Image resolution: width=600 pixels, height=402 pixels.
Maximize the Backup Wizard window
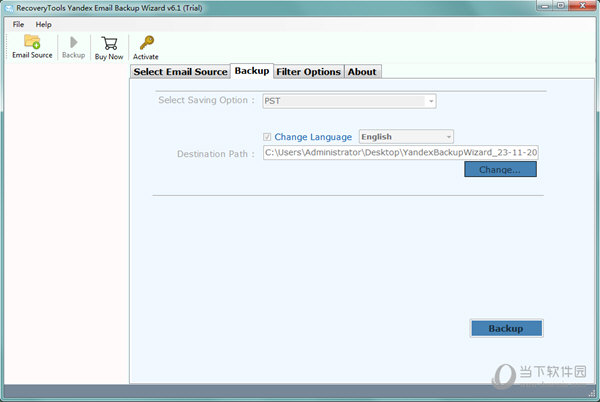click(561, 6)
